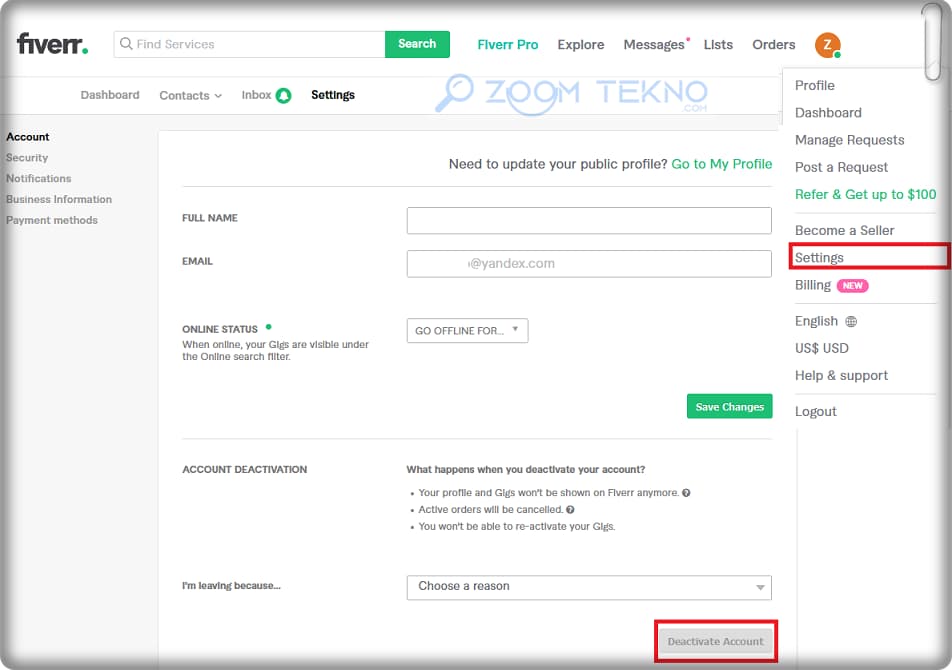The width and height of the screenshot is (952, 670).
Task: Open Help & support in the user menu
Action: (841, 376)
